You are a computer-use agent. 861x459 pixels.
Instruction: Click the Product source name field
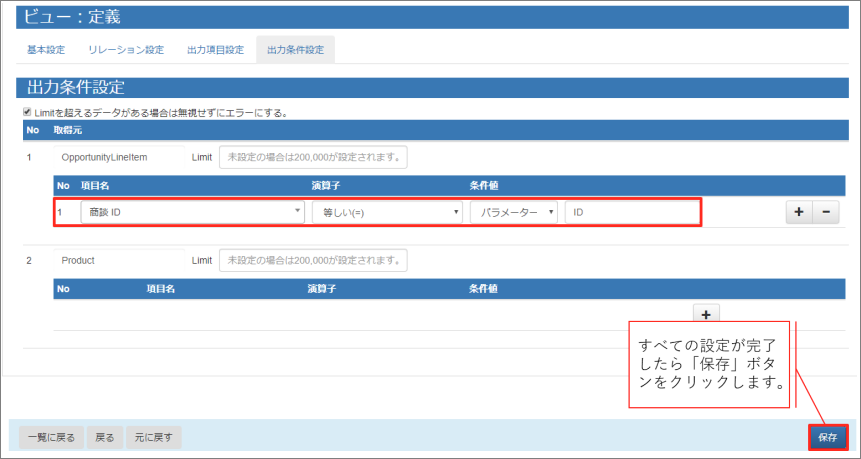120,260
